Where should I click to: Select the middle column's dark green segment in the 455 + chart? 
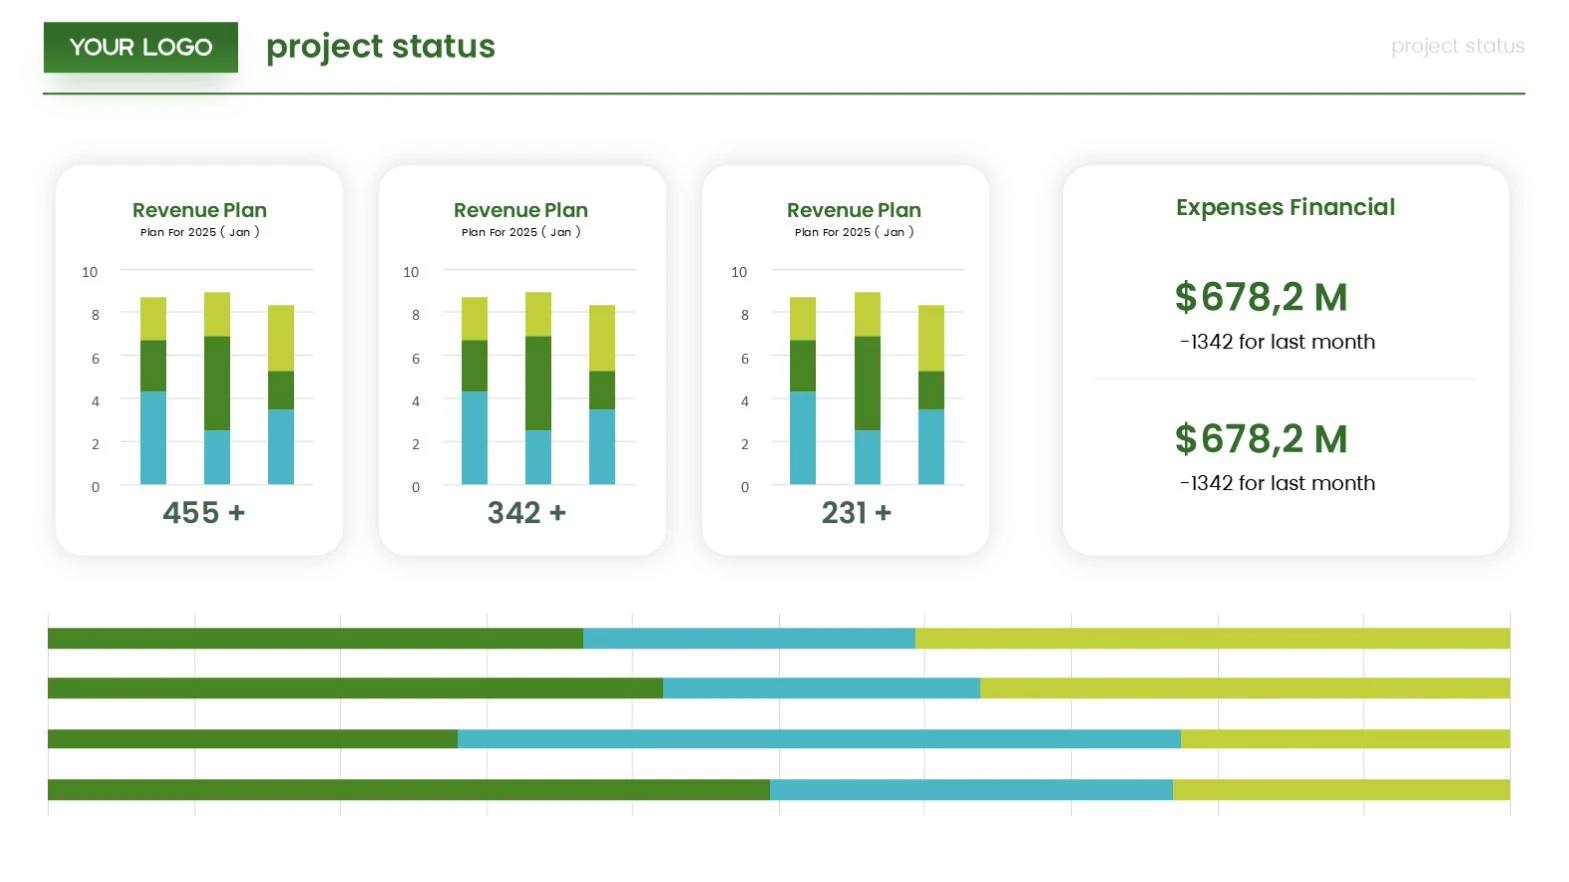point(217,383)
